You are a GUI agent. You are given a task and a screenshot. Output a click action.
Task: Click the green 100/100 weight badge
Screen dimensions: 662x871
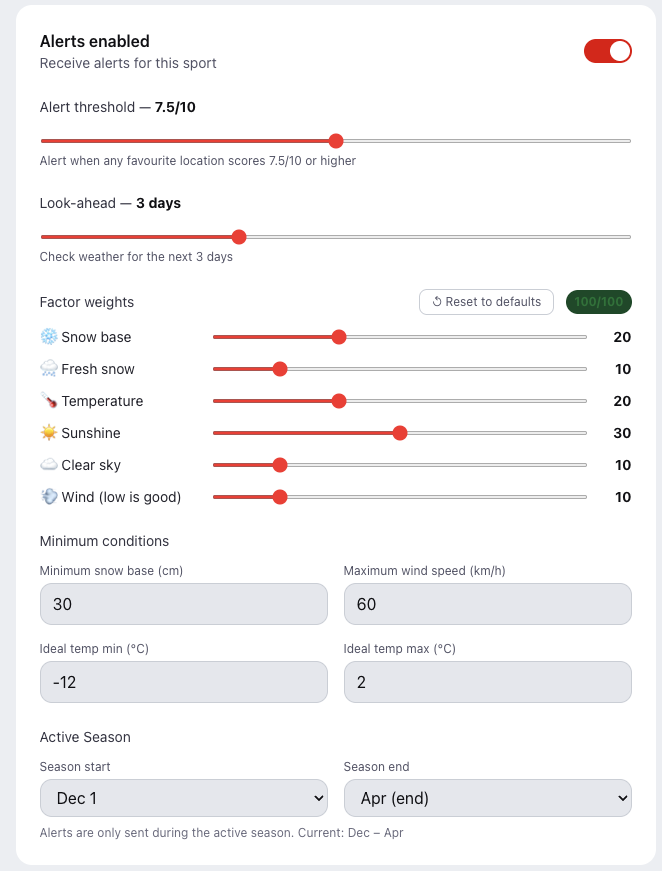[x=598, y=301]
